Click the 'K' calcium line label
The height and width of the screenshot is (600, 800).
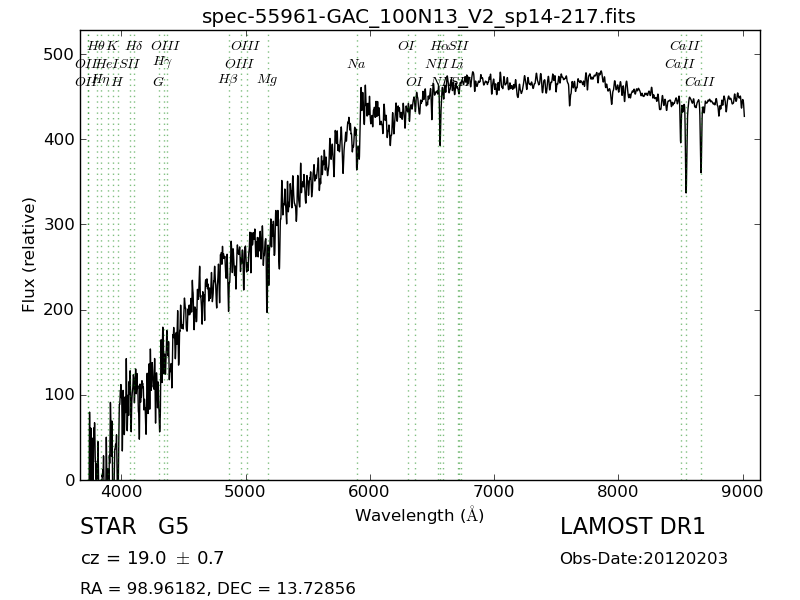(x=112, y=46)
